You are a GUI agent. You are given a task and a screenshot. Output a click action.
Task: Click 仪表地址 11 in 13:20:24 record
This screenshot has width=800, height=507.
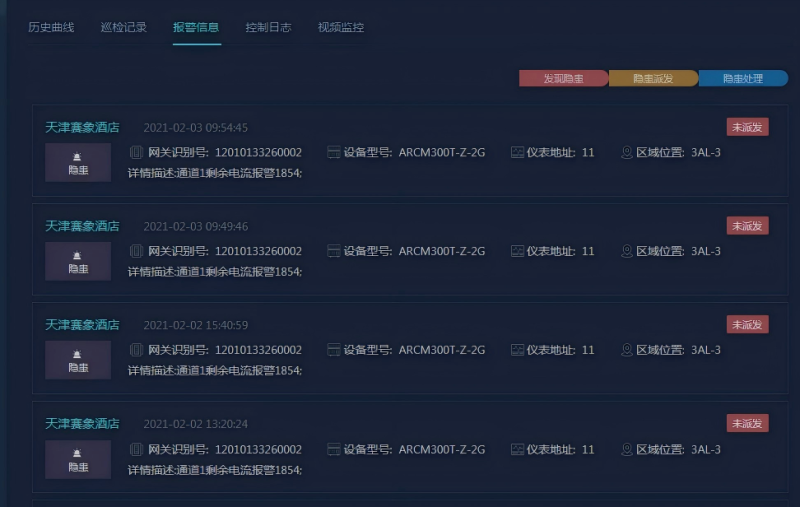pyautogui.click(x=560, y=449)
